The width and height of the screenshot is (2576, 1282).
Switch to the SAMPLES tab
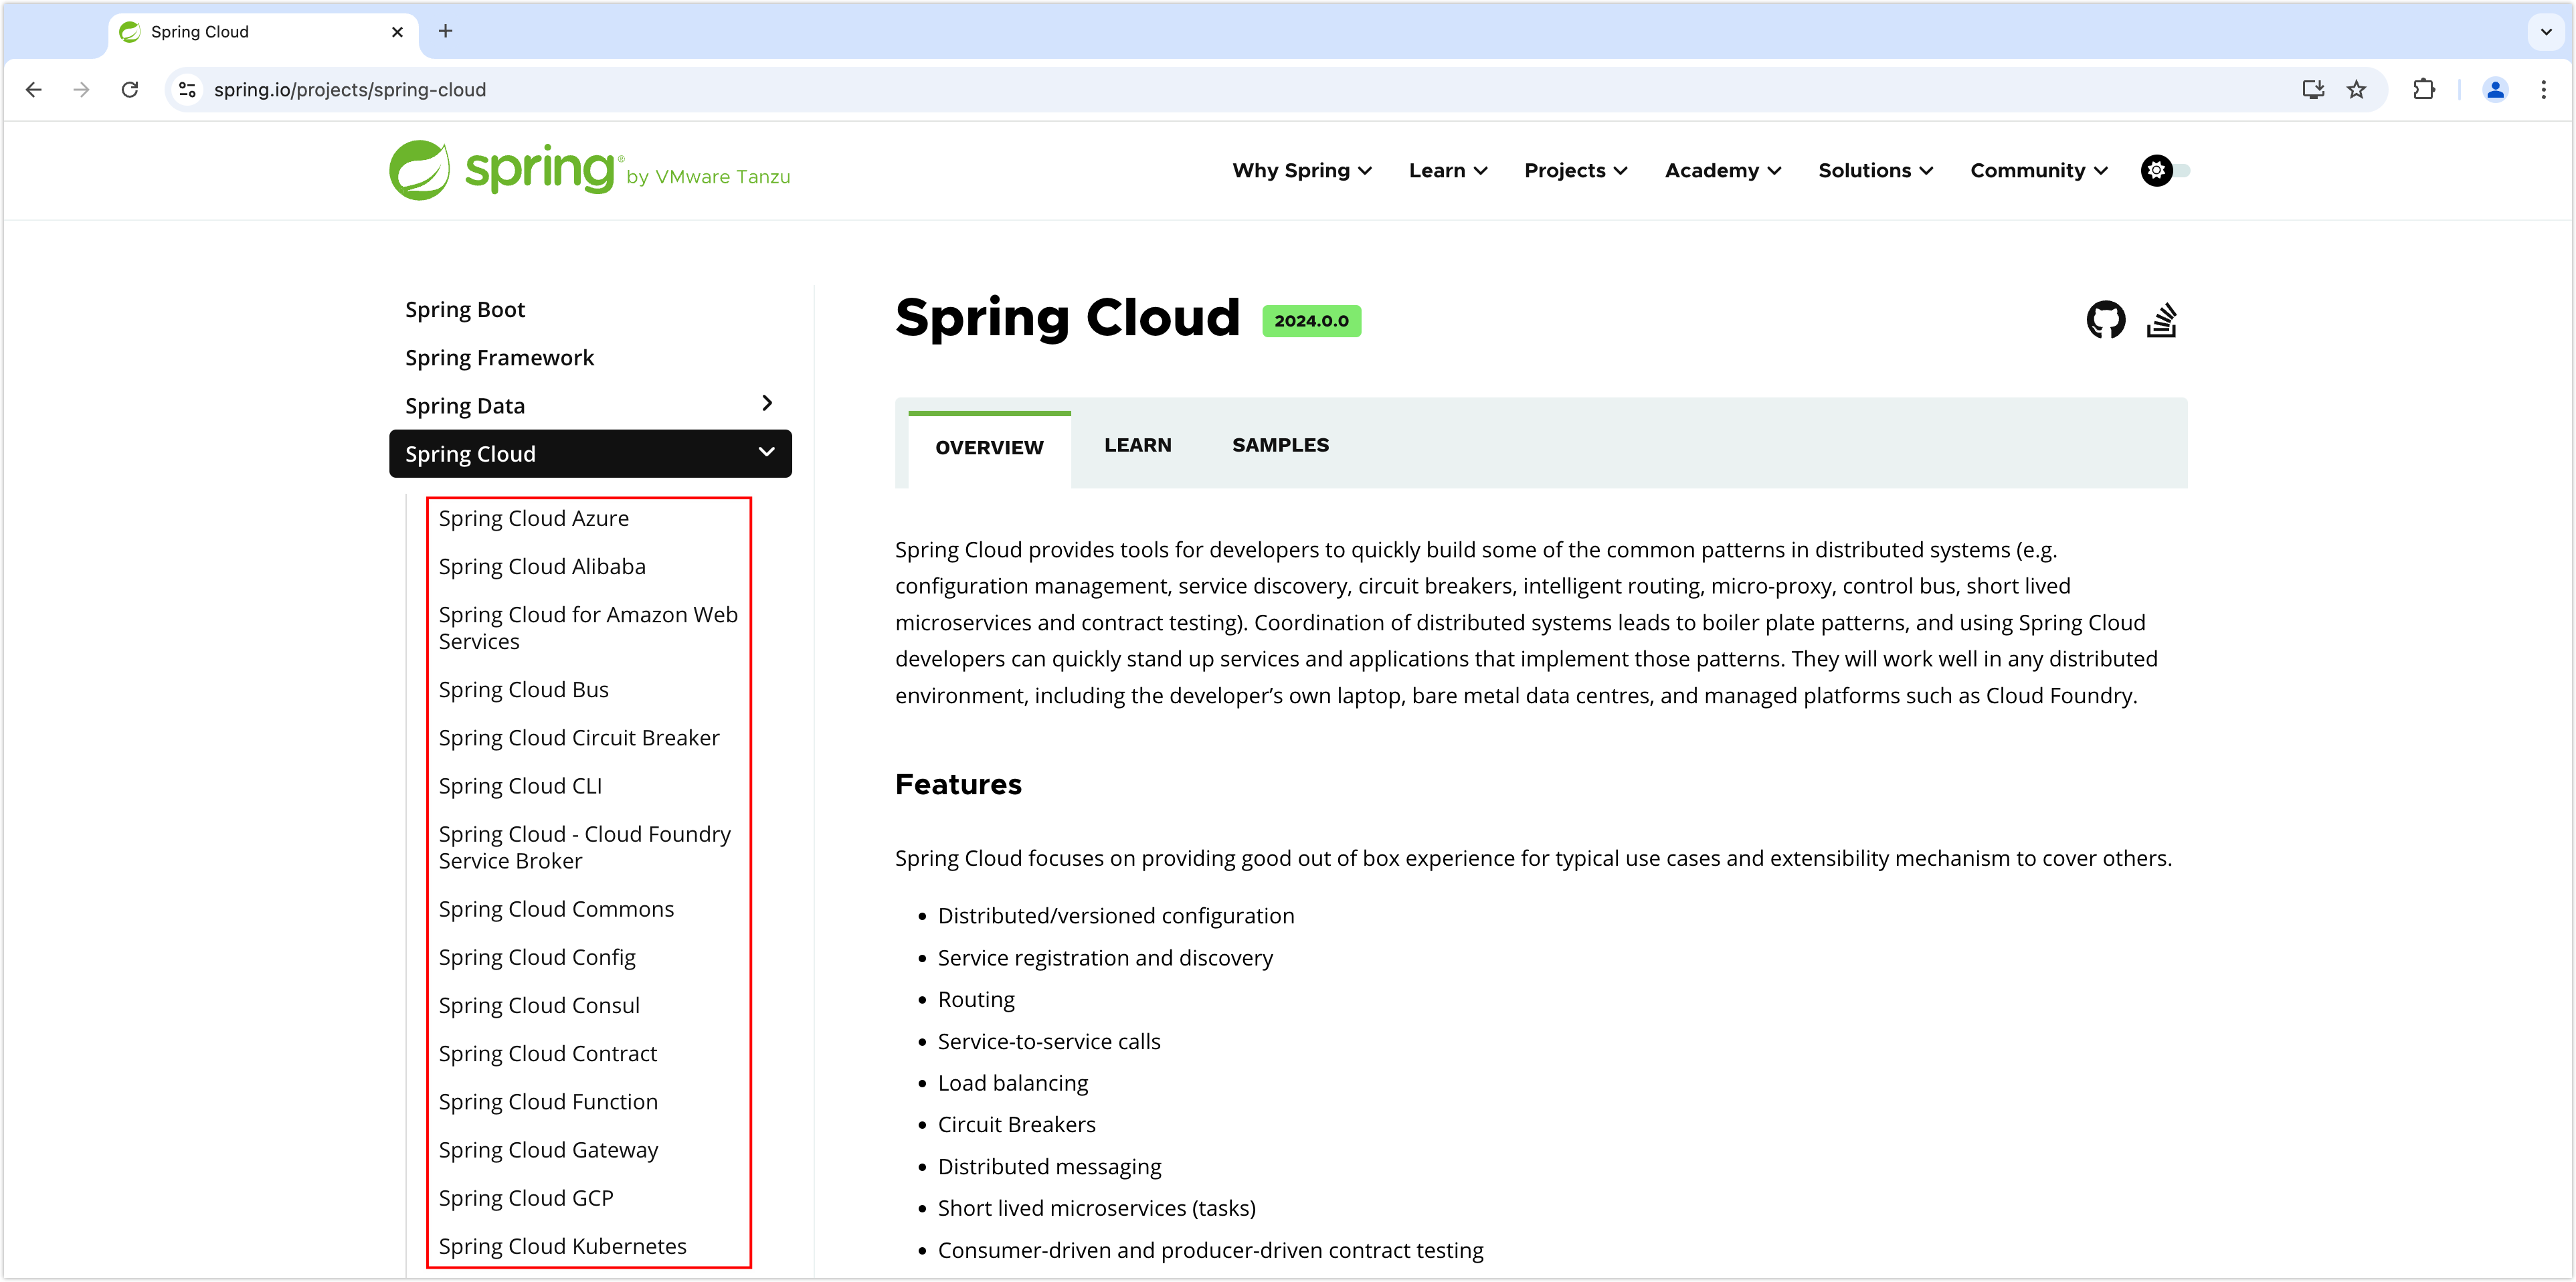click(1280, 444)
